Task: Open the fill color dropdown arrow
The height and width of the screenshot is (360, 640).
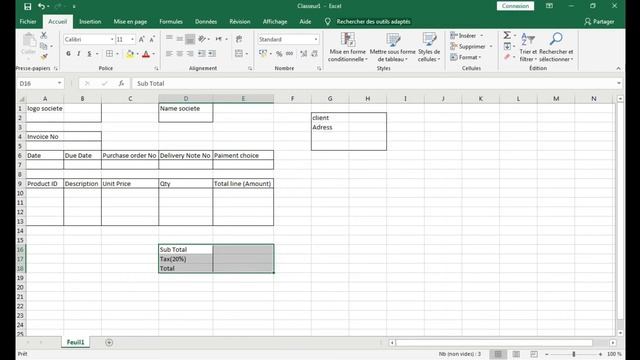Action: (x=138, y=53)
